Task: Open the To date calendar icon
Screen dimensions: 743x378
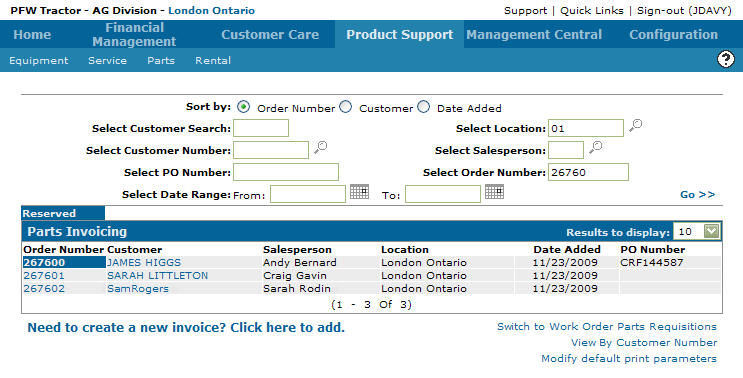Action: pyautogui.click(x=494, y=192)
